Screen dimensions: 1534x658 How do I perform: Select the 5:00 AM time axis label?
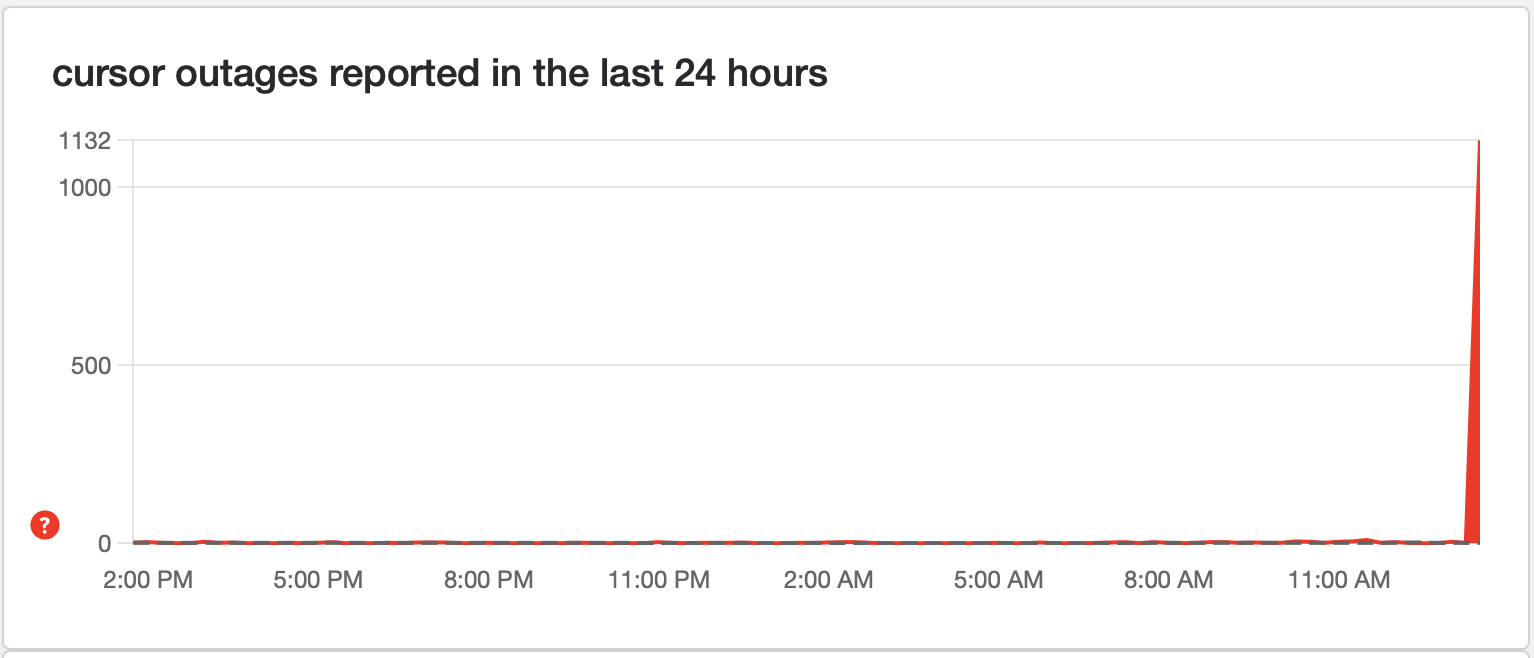[999, 579]
